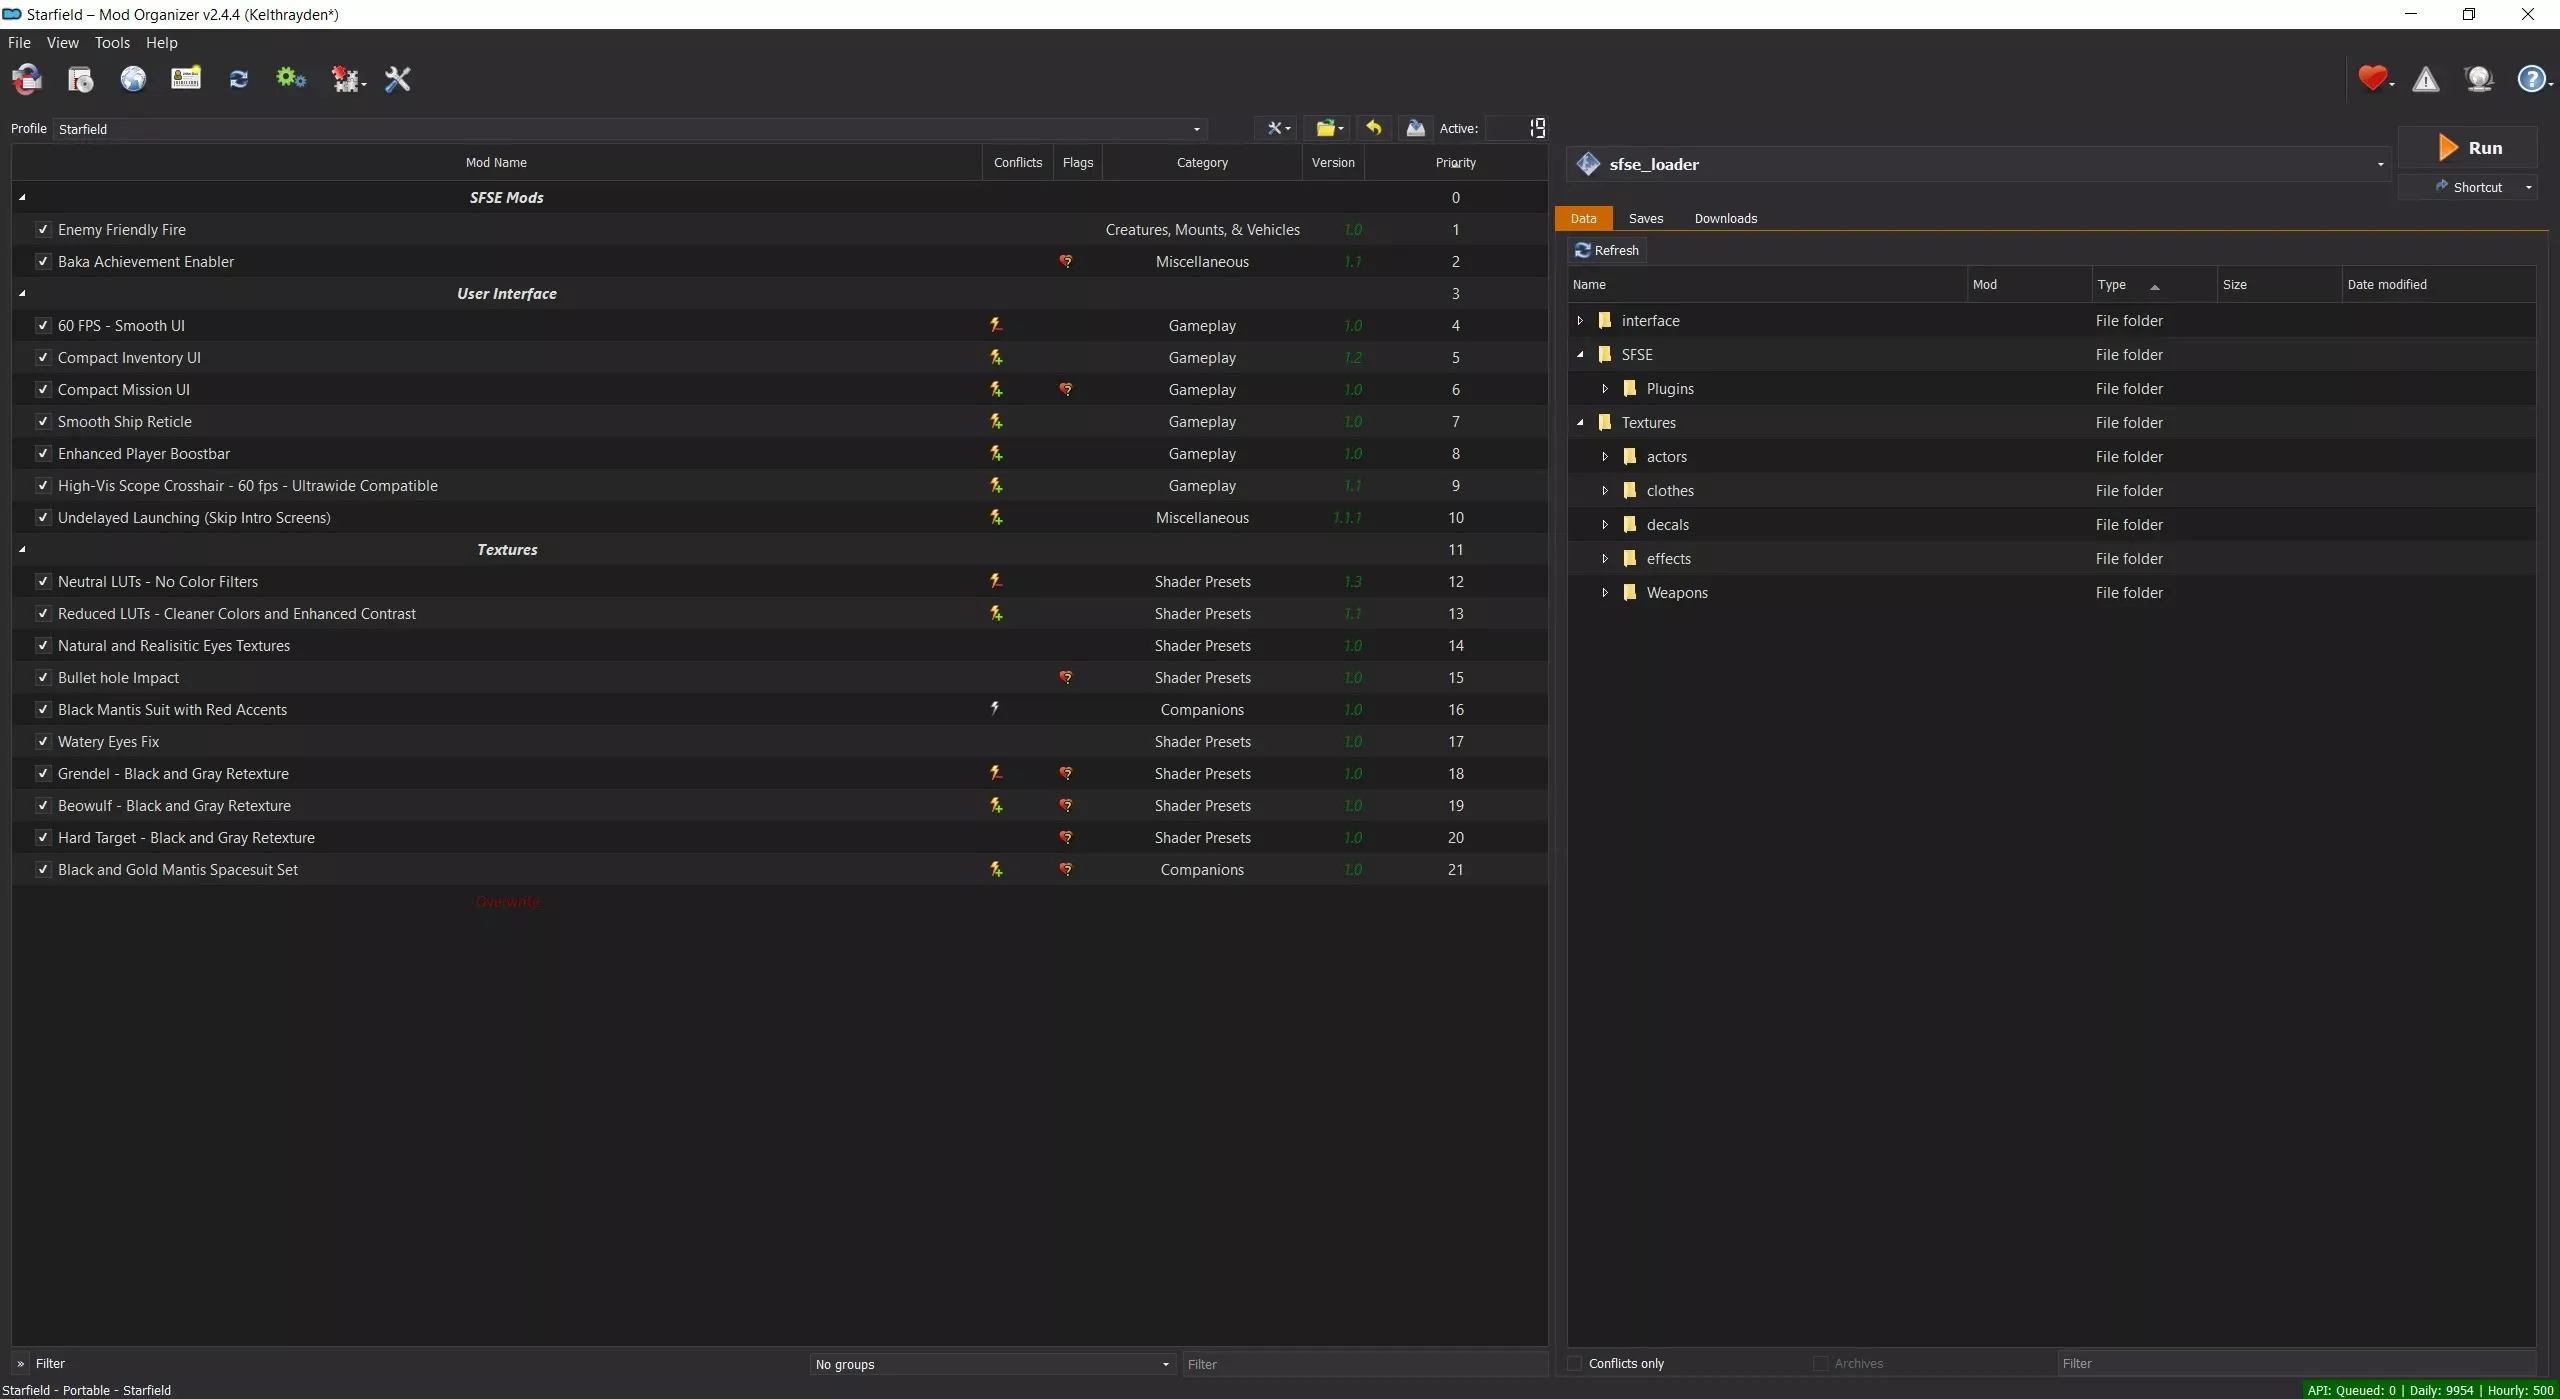Click the flag icon for Baka Achievement Enabler

[x=1066, y=261]
